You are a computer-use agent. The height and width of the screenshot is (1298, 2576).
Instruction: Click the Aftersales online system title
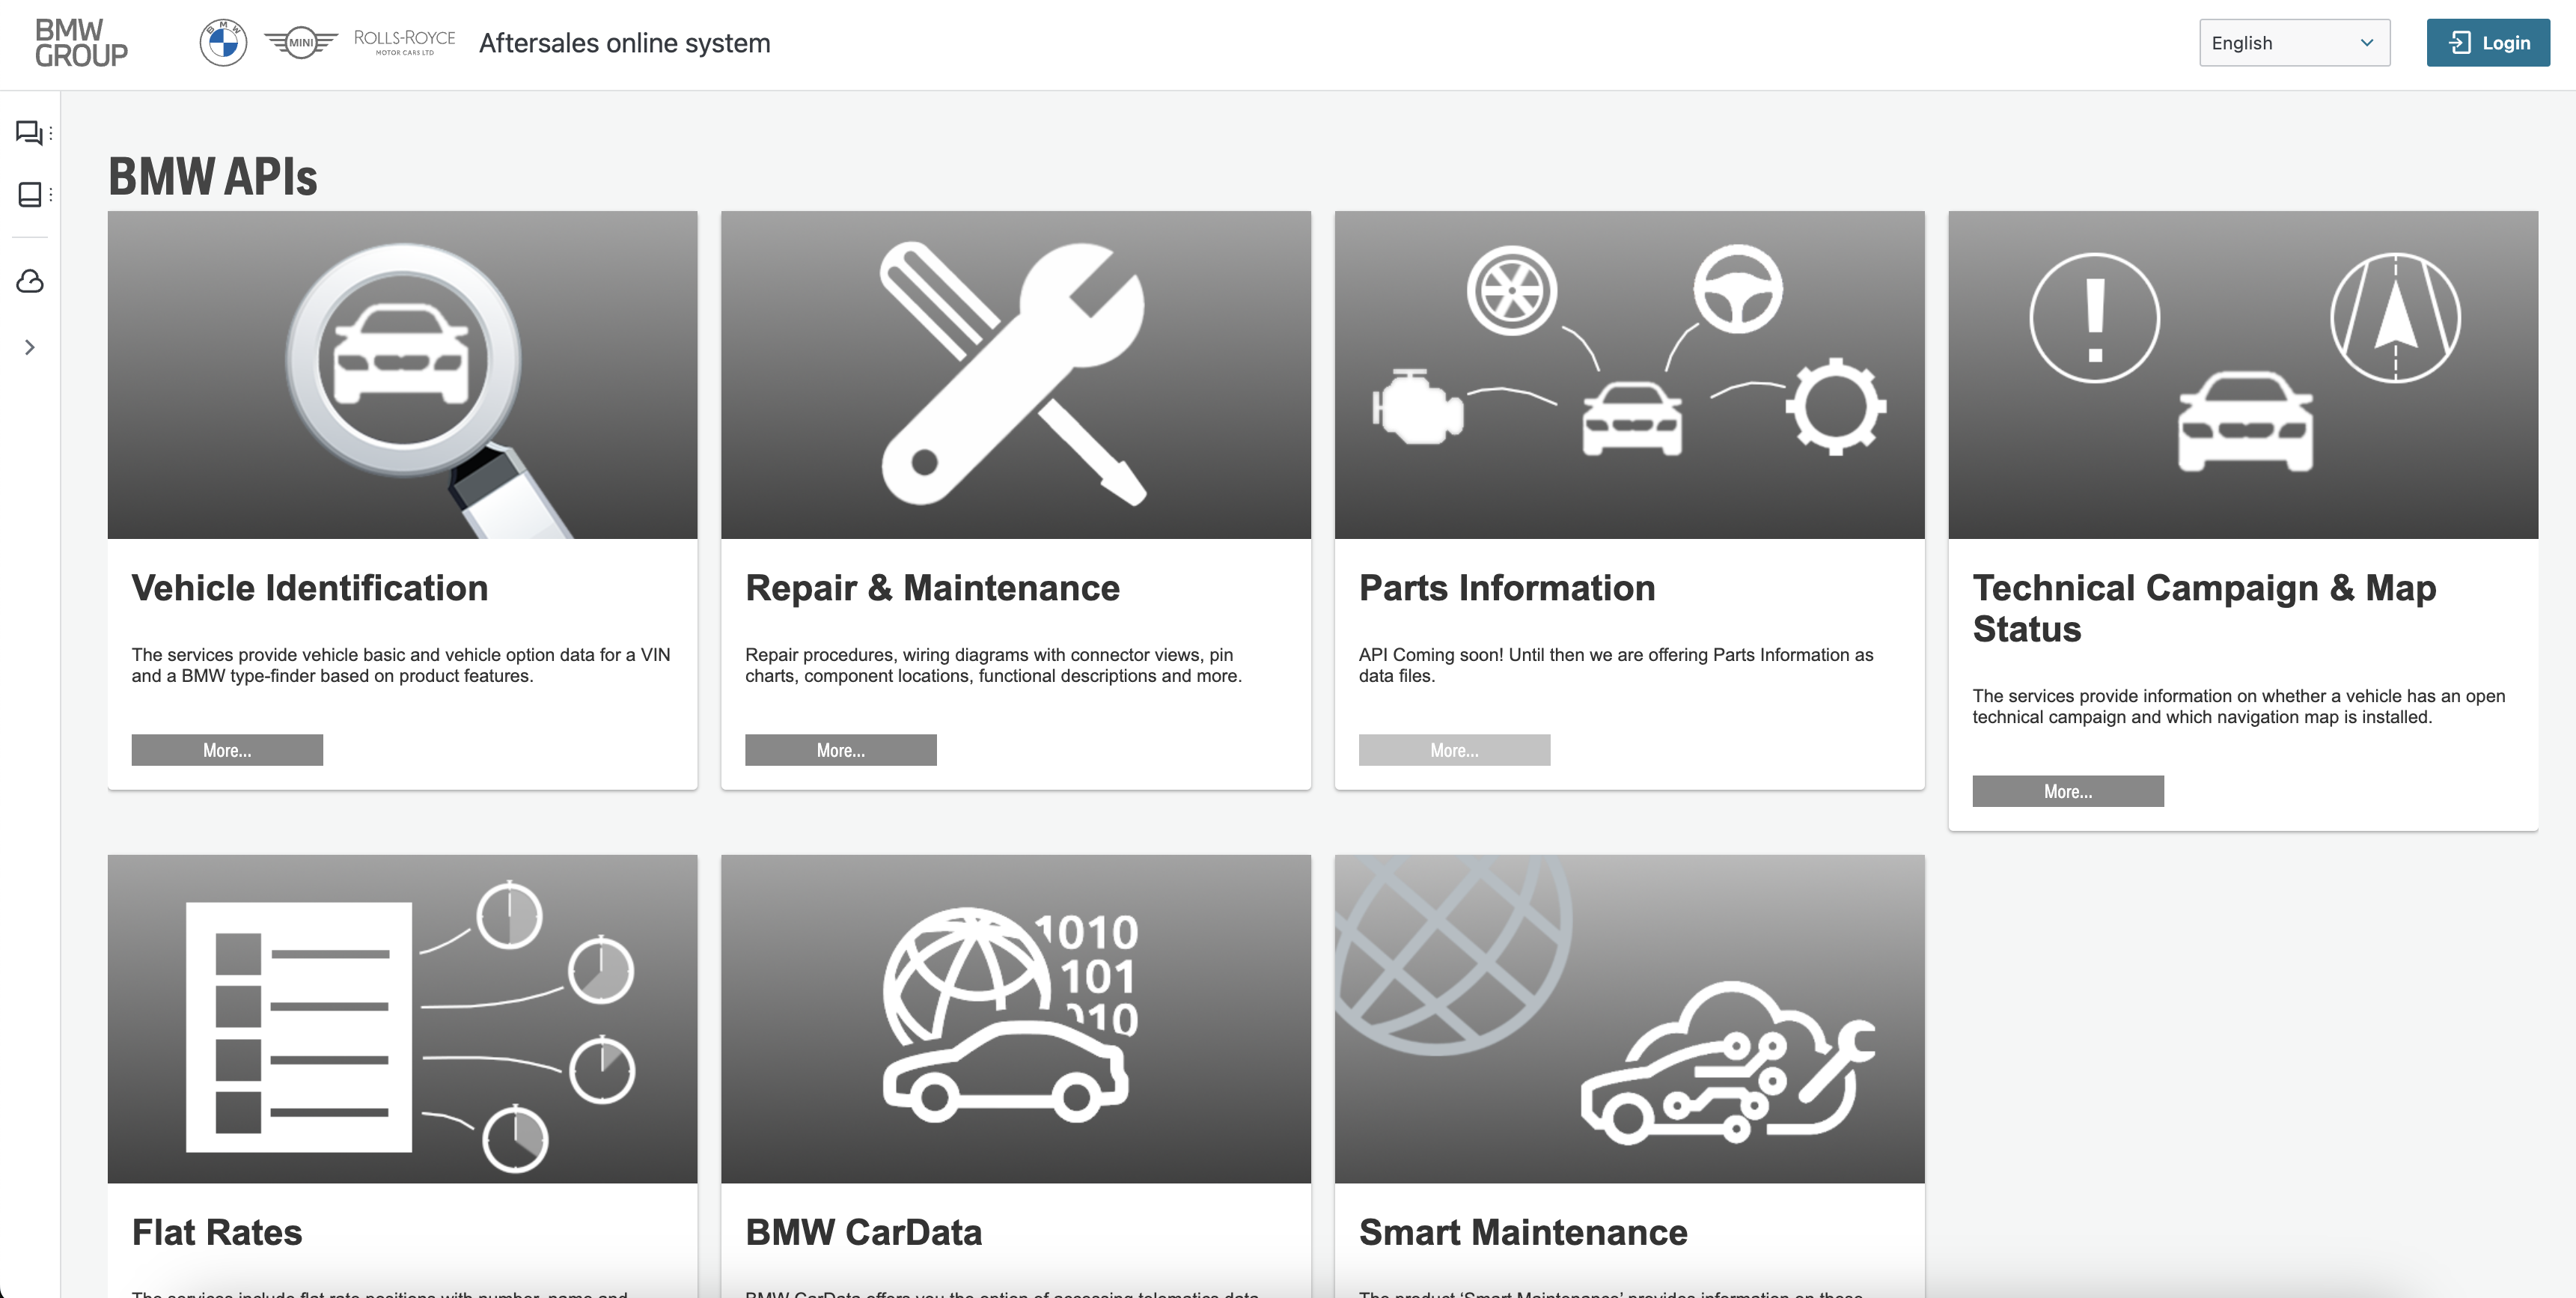[625, 43]
